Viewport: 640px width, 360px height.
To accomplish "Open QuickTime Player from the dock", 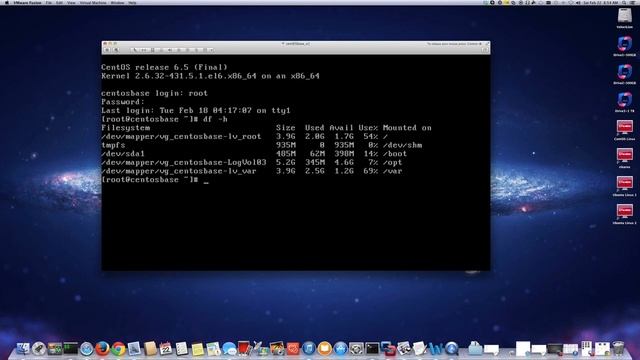I will coord(452,349).
